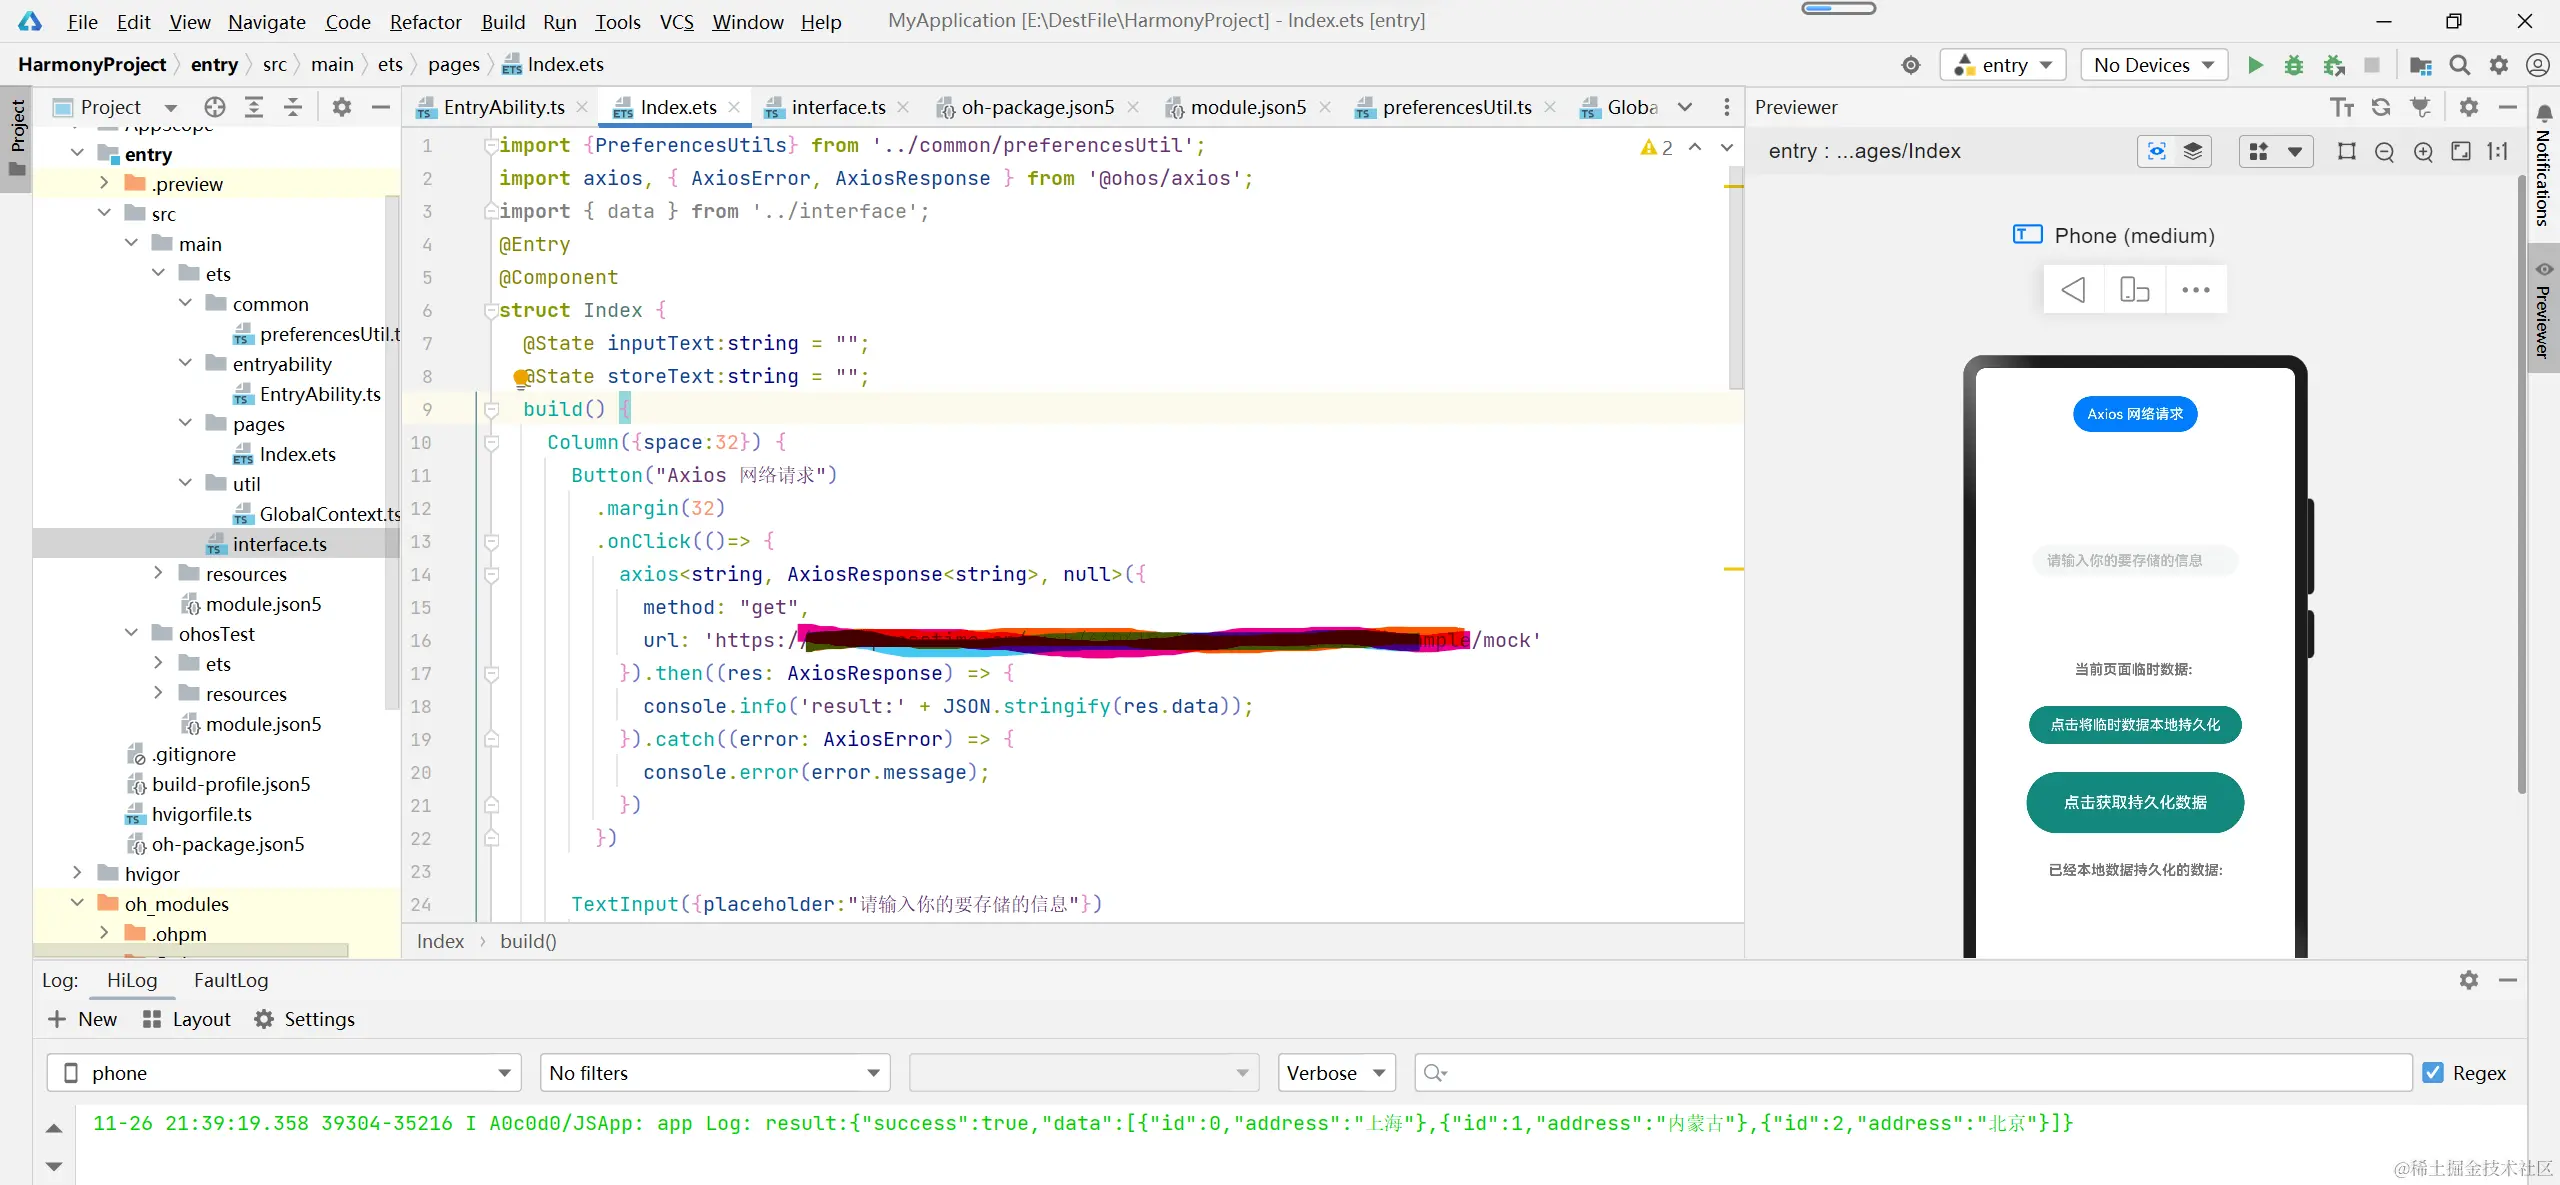Toggle the Previewer side tool window

tap(2543, 310)
